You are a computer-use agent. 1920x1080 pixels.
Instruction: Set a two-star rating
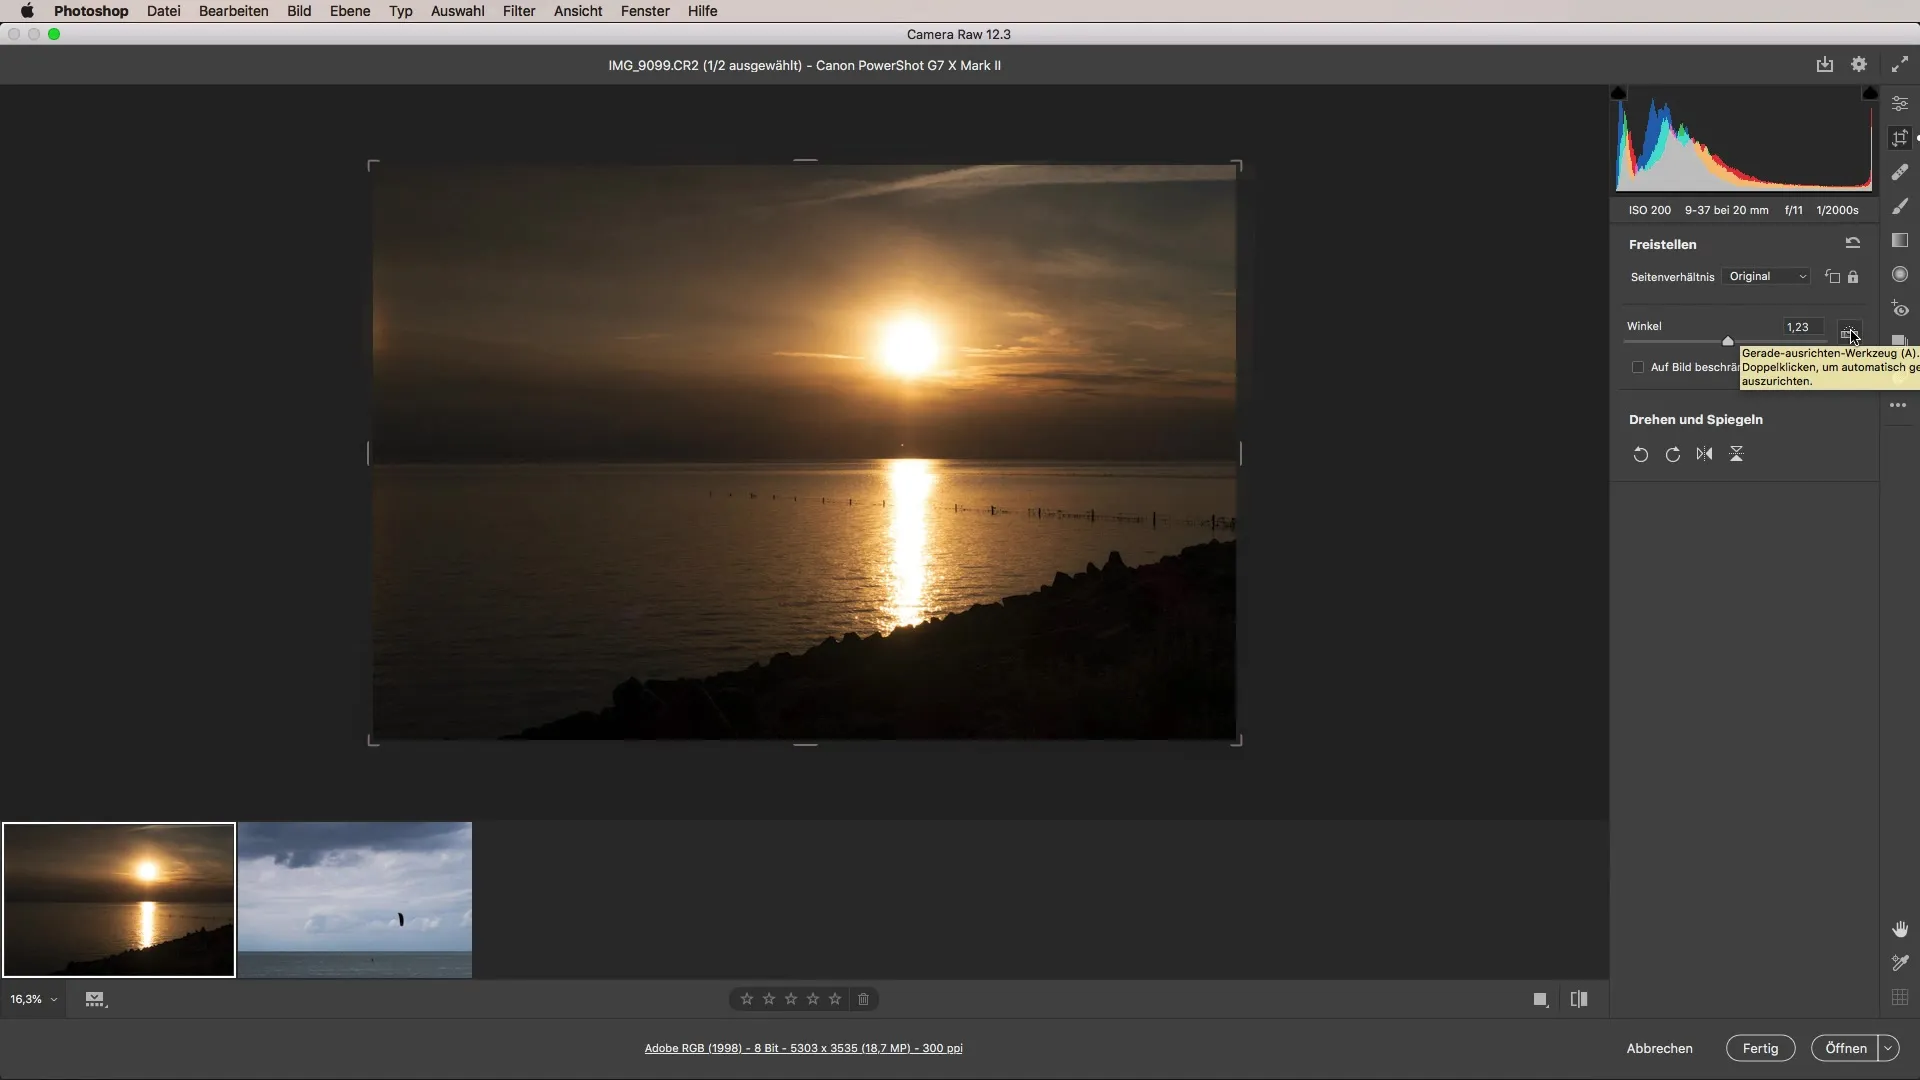click(769, 999)
